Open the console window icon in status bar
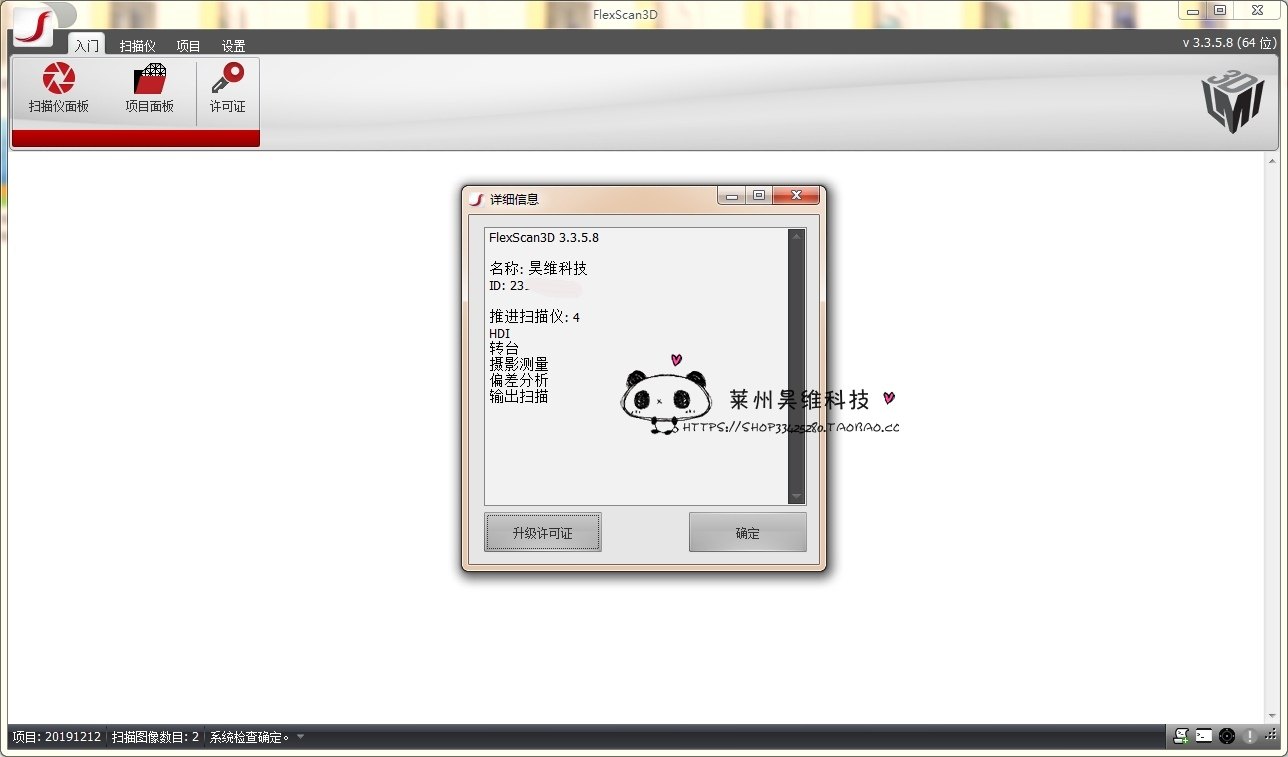The width and height of the screenshot is (1288, 757). pyautogui.click(x=1204, y=736)
